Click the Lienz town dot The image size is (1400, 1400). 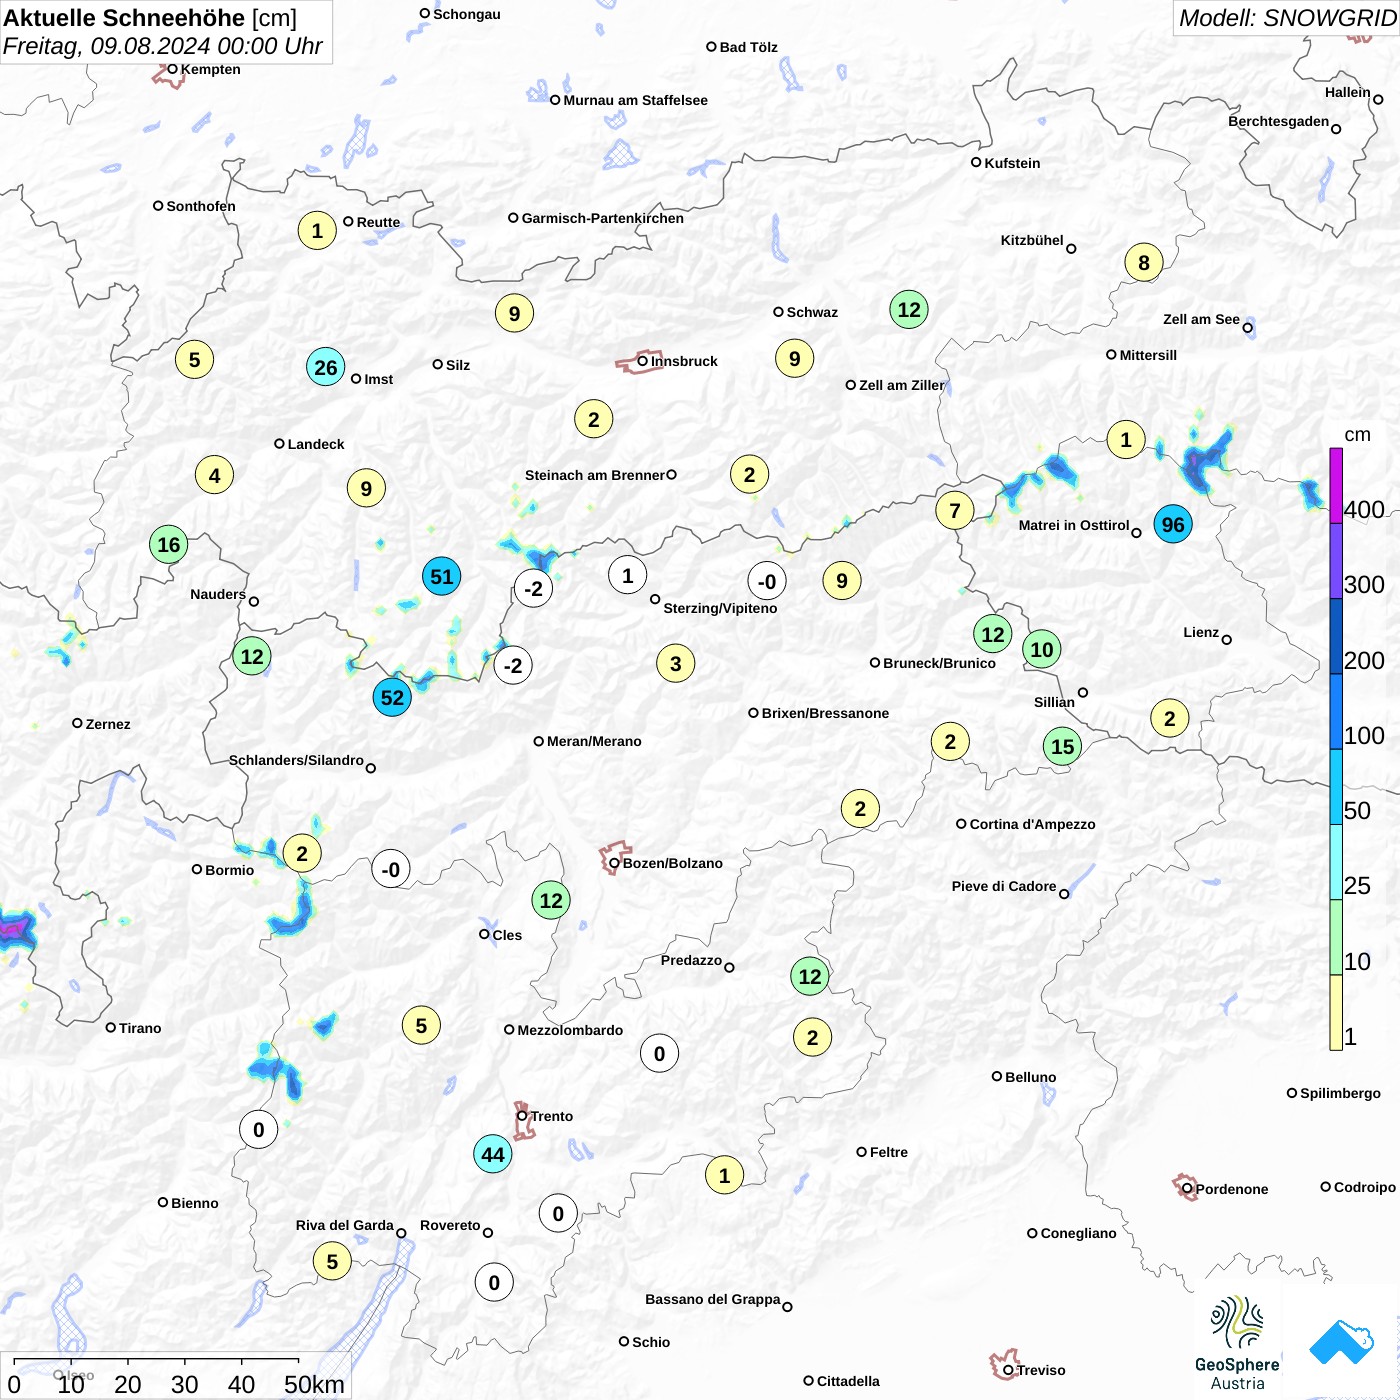point(1227,640)
